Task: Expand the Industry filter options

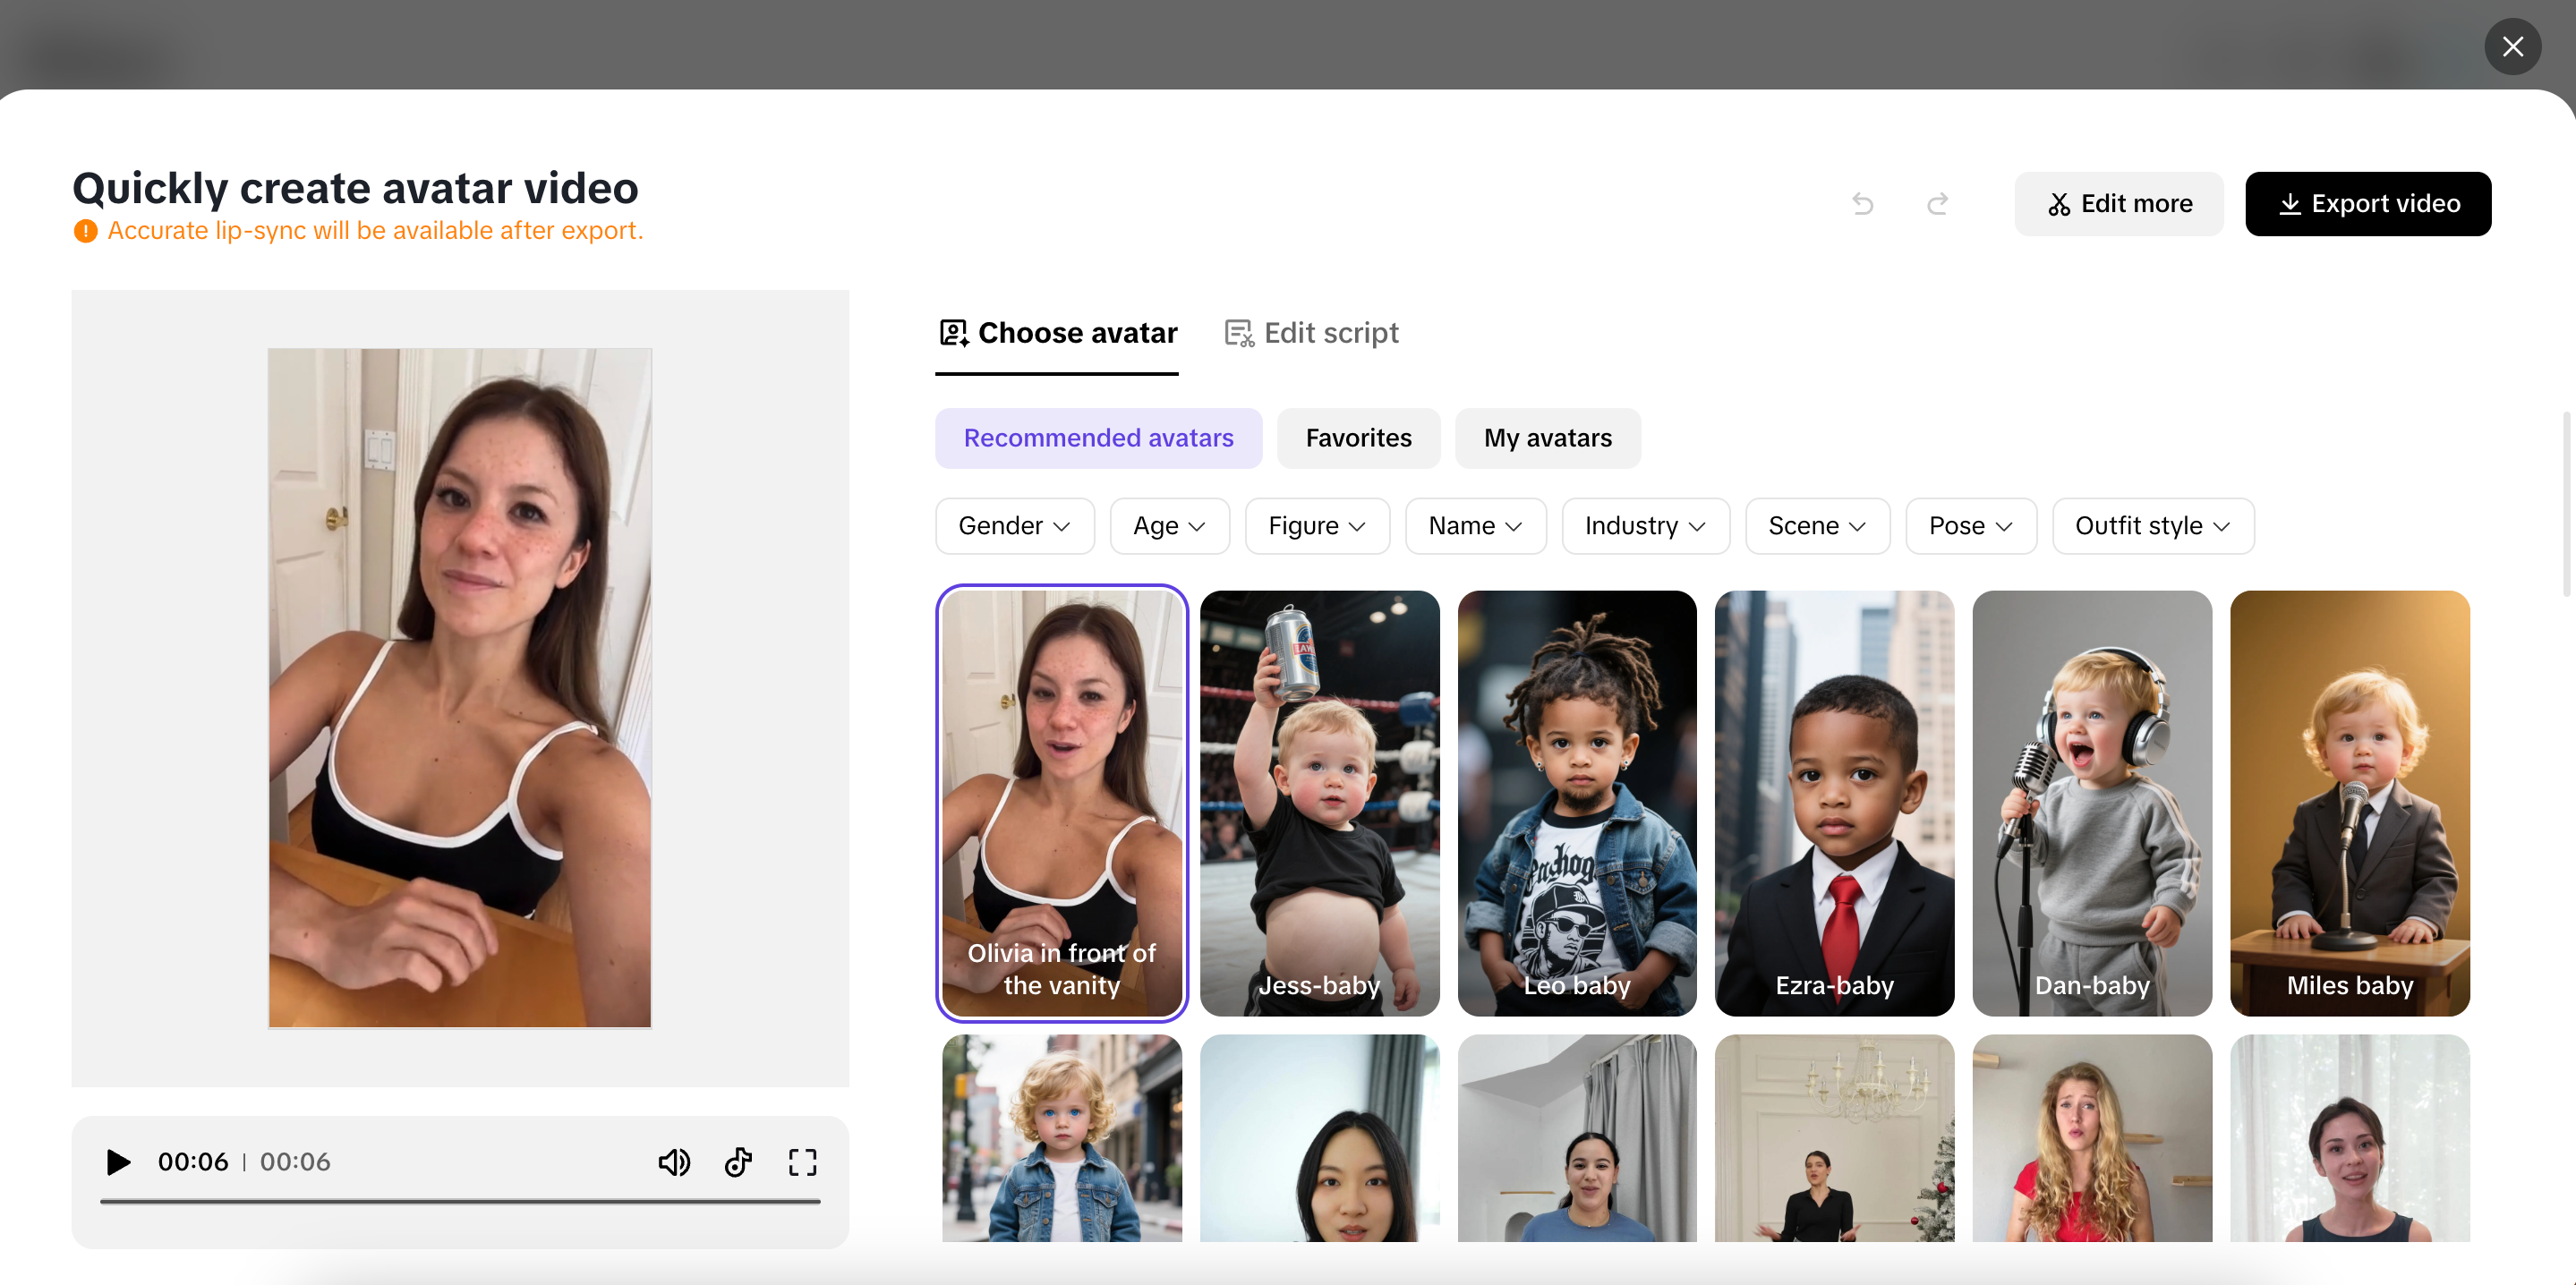Action: click(1644, 525)
